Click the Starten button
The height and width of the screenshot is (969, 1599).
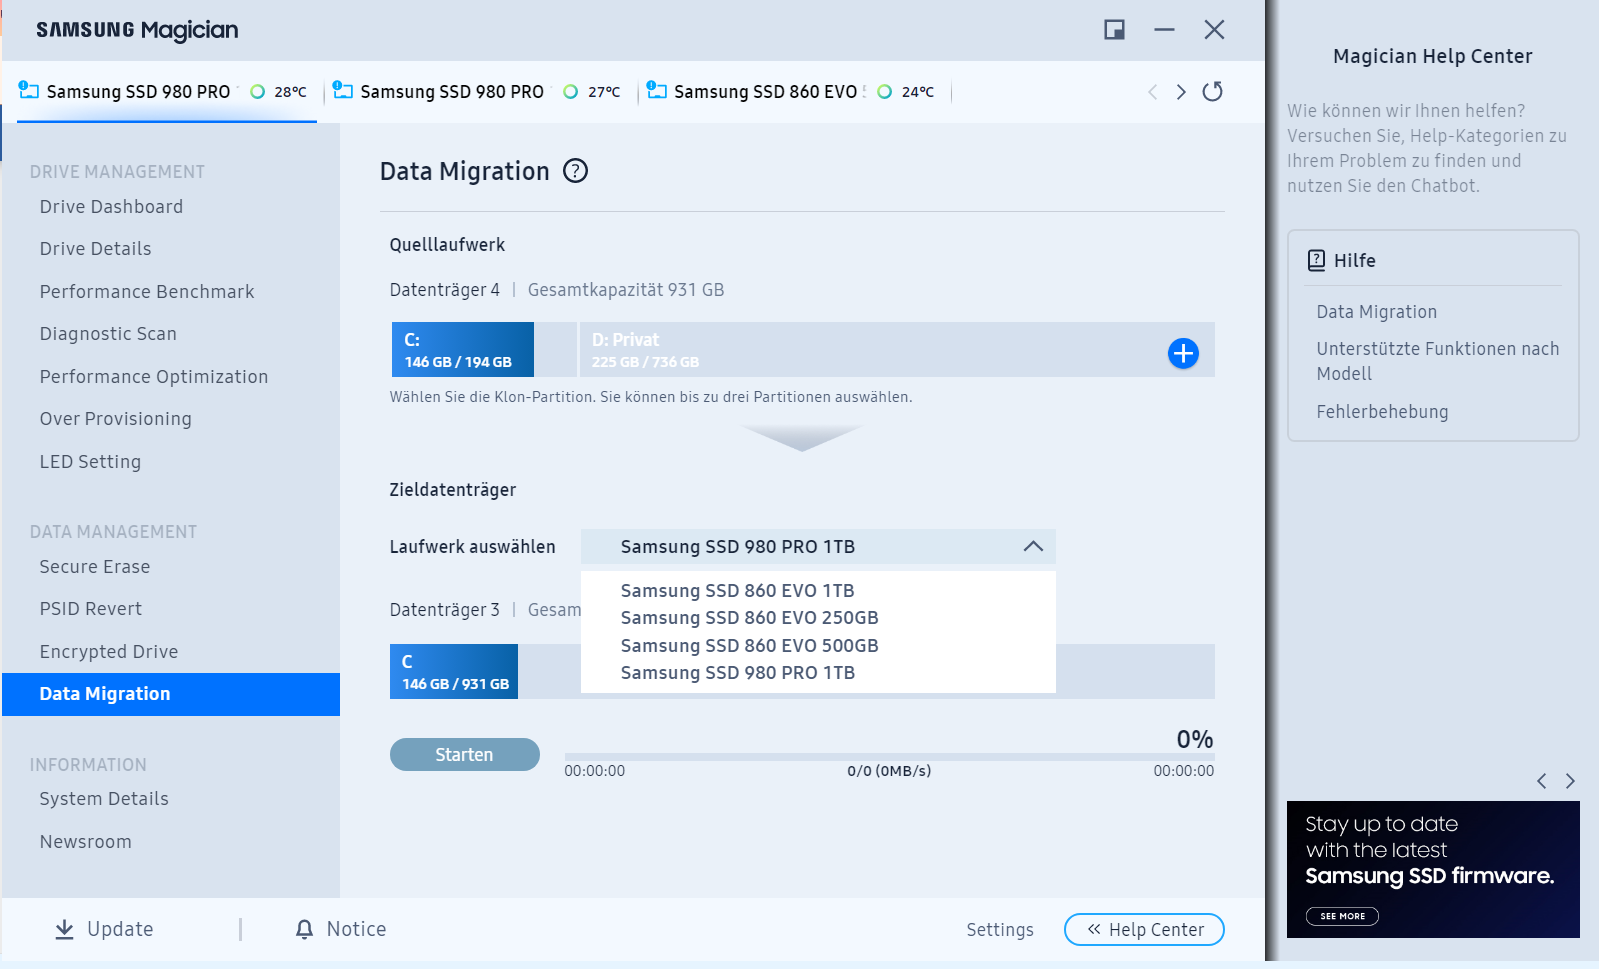pyautogui.click(x=464, y=755)
